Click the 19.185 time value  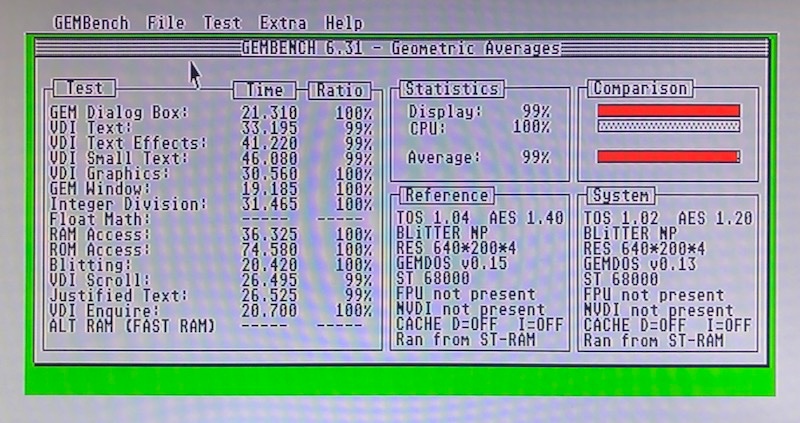[269, 189]
